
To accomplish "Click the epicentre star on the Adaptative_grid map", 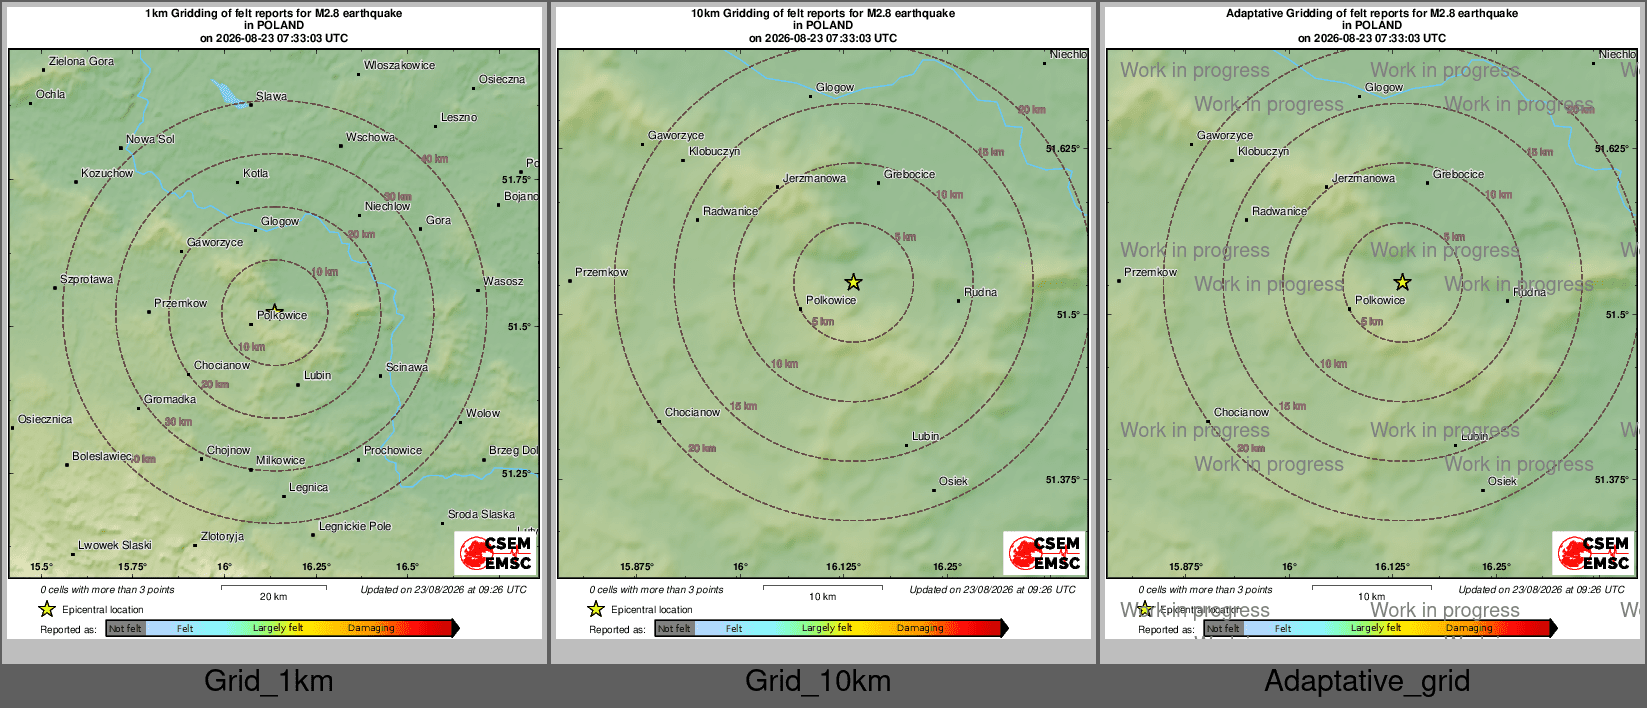I will click(1402, 282).
